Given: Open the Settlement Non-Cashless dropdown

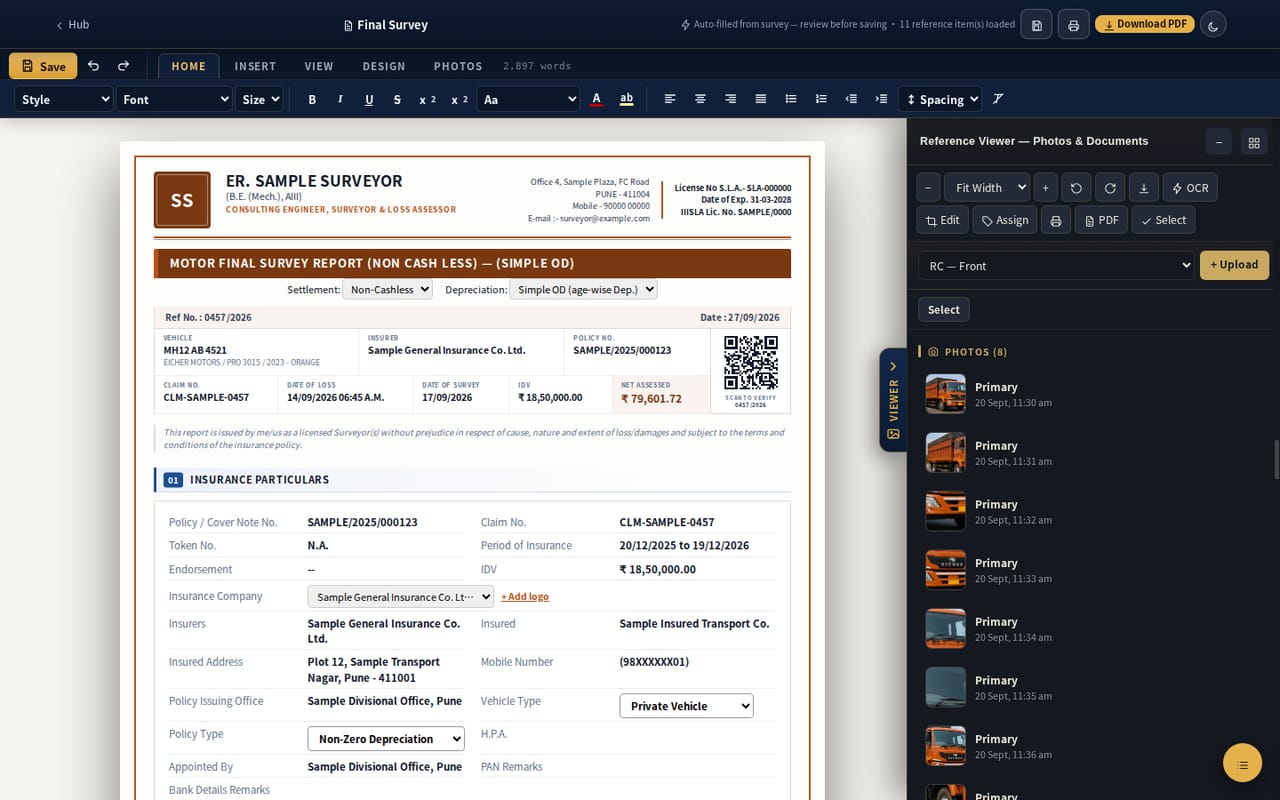Looking at the screenshot, I should click(387, 289).
